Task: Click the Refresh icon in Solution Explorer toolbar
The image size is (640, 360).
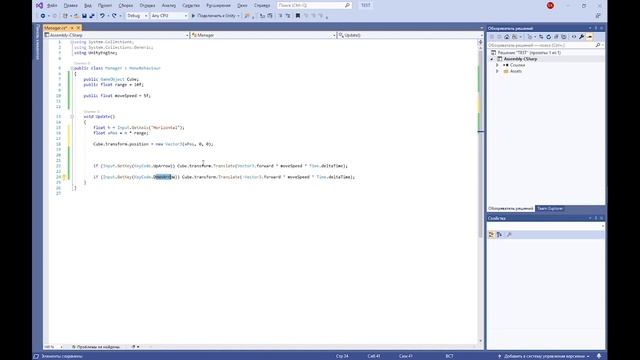Action: (x=549, y=37)
